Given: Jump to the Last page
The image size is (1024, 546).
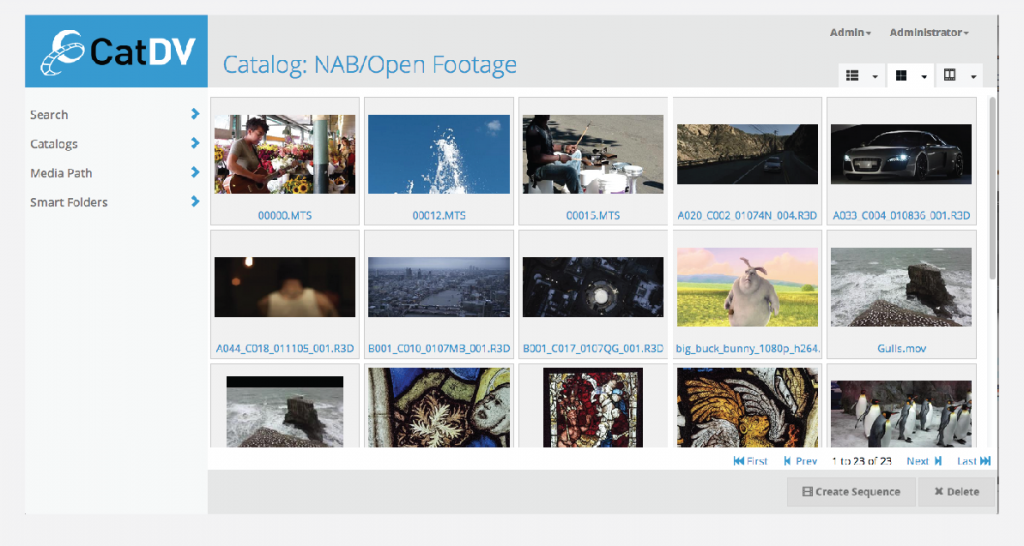Looking at the screenshot, I should pyautogui.click(x=973, y=461).
